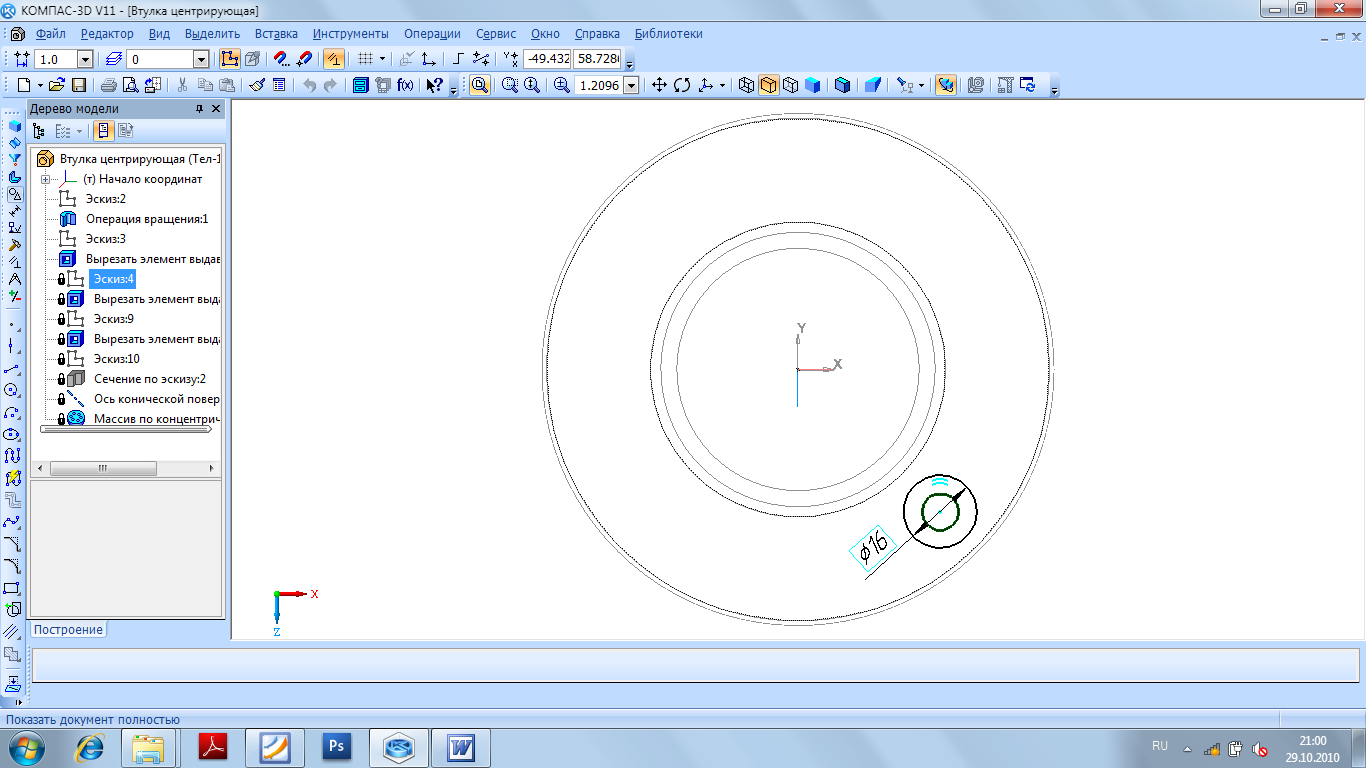Click the Ø16 dimension label

pos(873,547)
